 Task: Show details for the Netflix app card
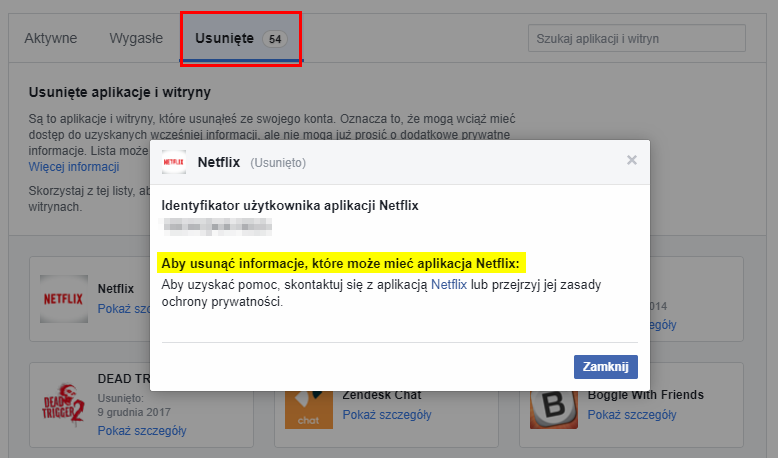point(124,309)
